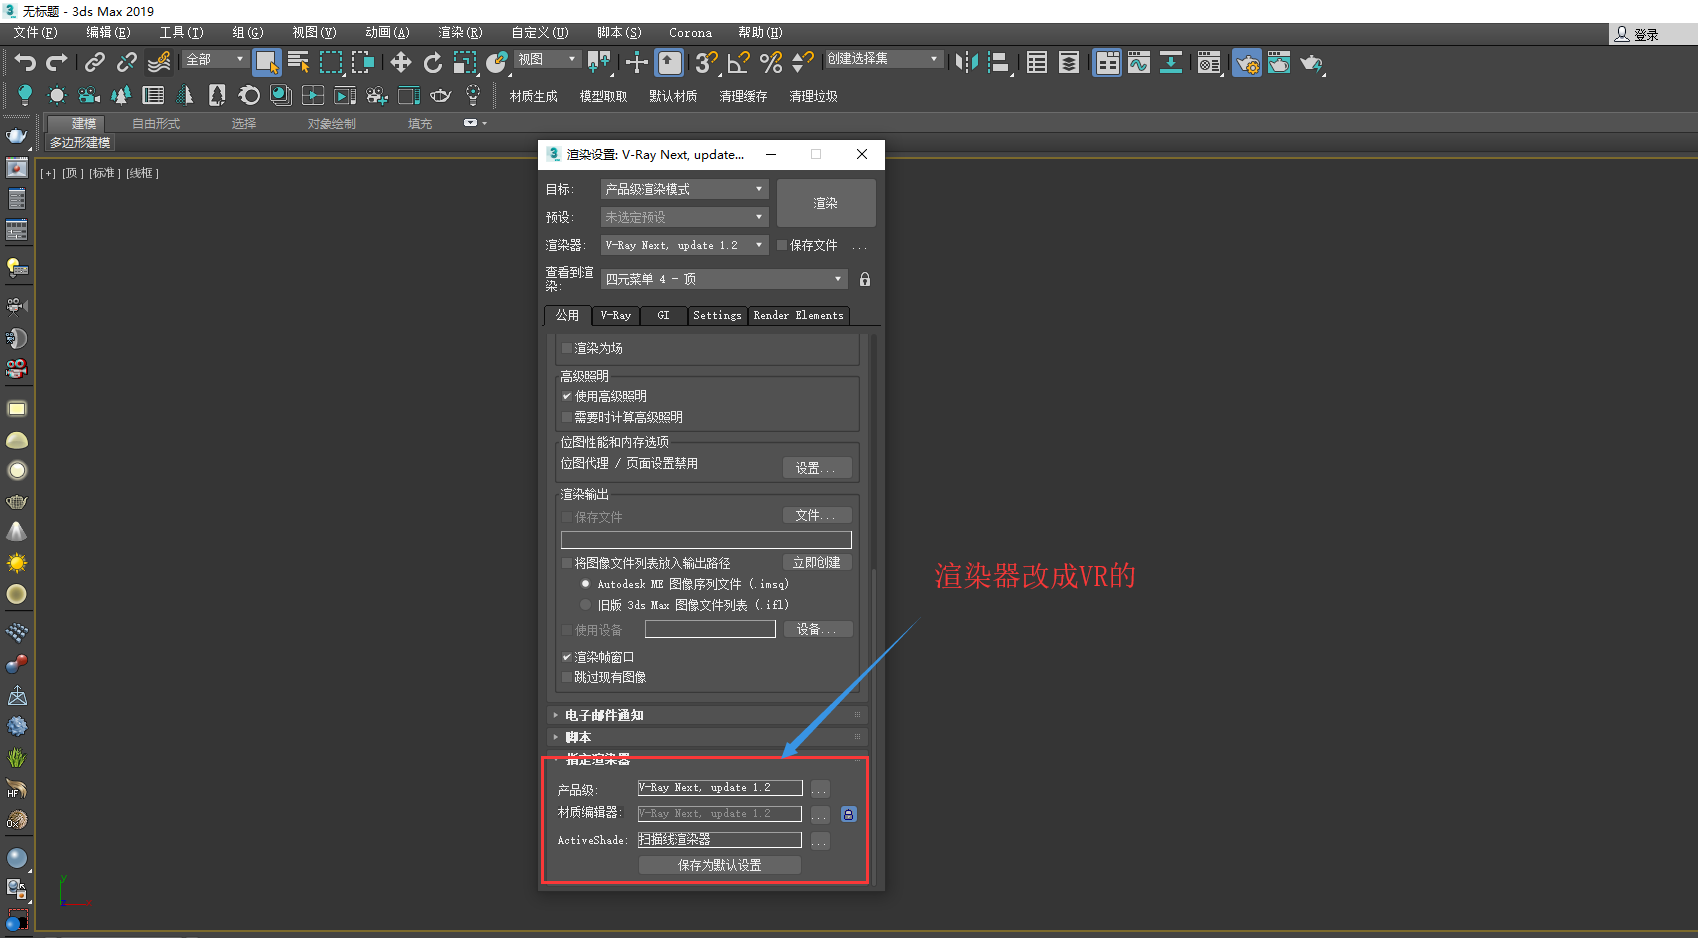Click the 保存为默认设置 button

(x=719, y=865)
